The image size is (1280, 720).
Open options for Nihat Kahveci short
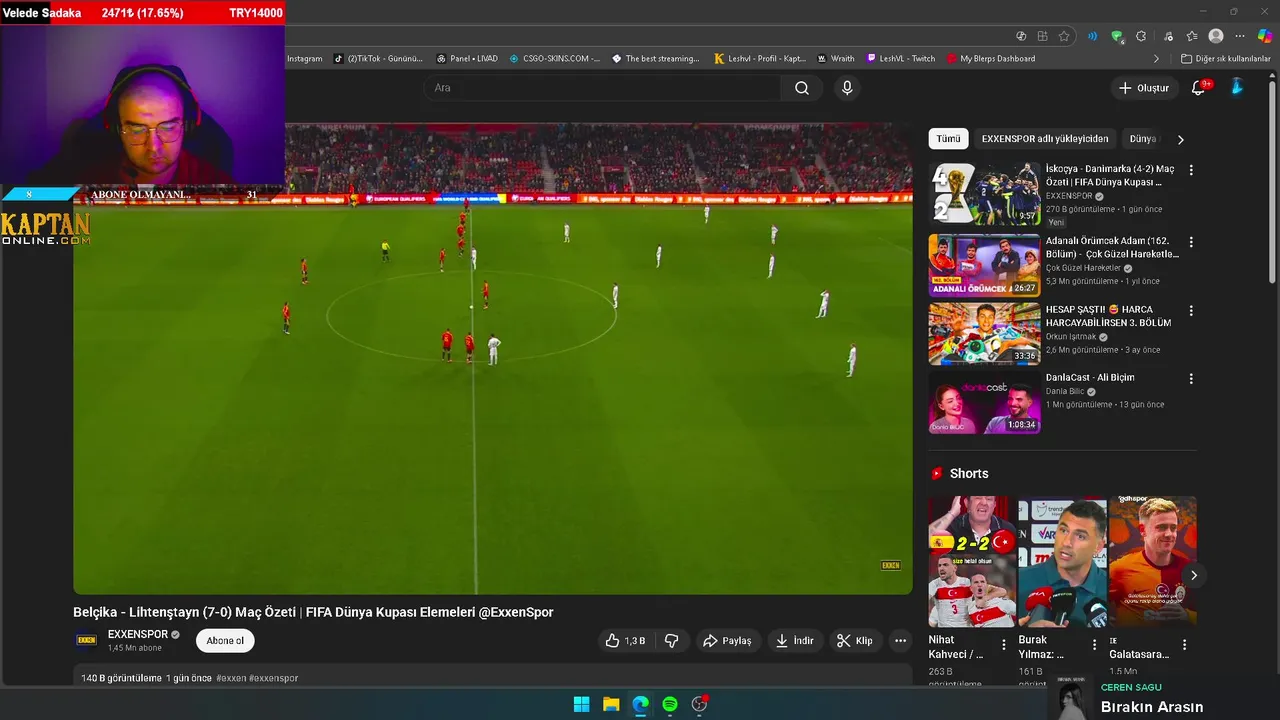pyautogui.click(x=1004, y=645)
